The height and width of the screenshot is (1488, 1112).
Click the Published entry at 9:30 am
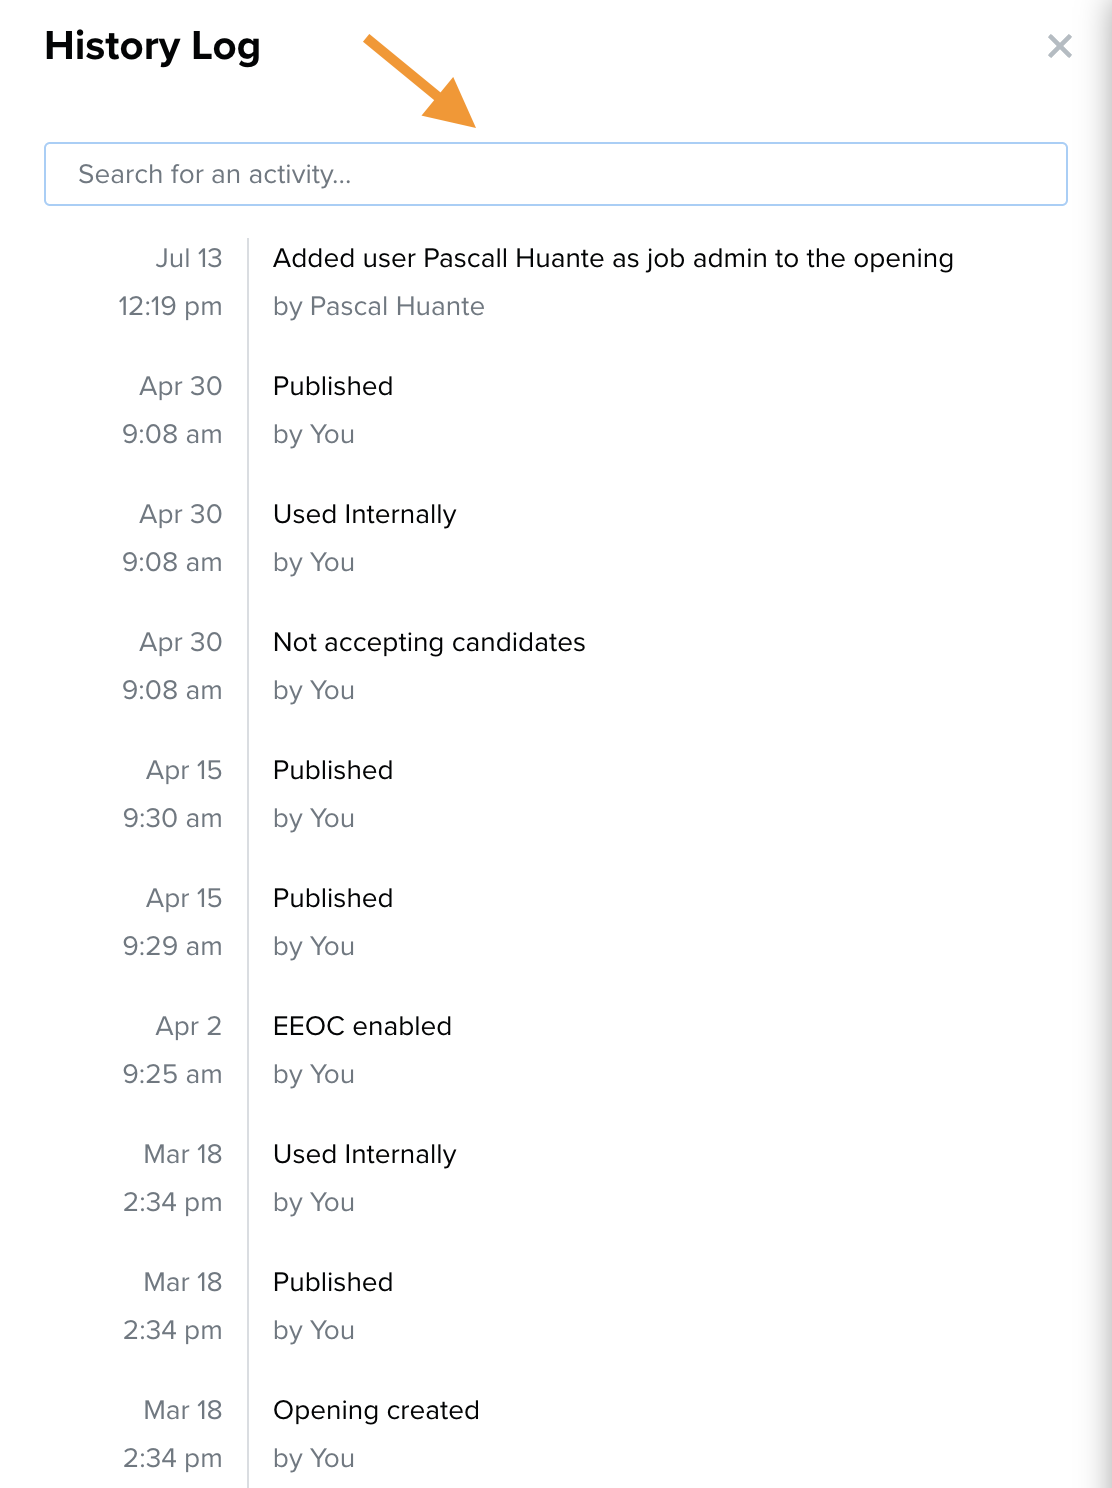pos(333,770)
